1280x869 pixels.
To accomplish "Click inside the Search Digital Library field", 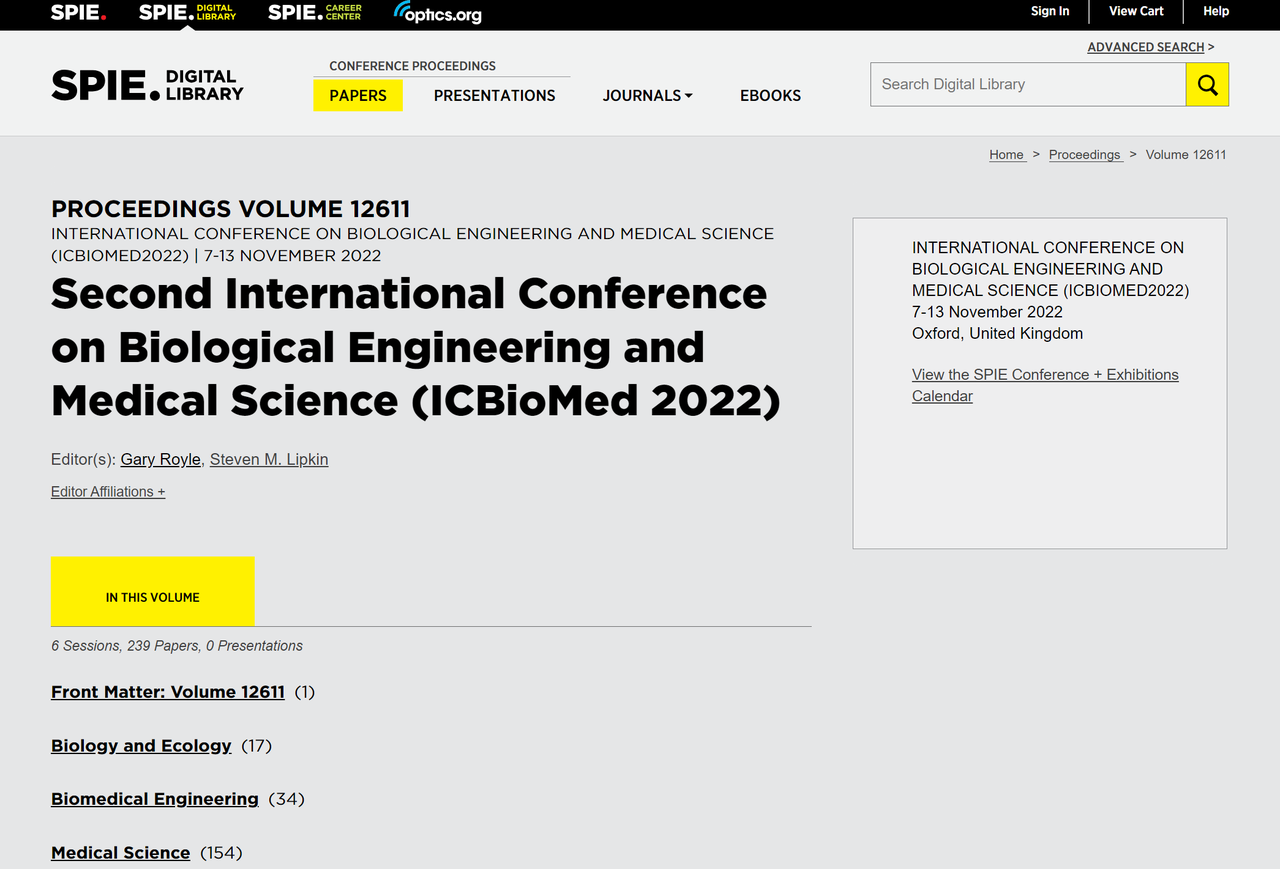I will pos(1028,84).
